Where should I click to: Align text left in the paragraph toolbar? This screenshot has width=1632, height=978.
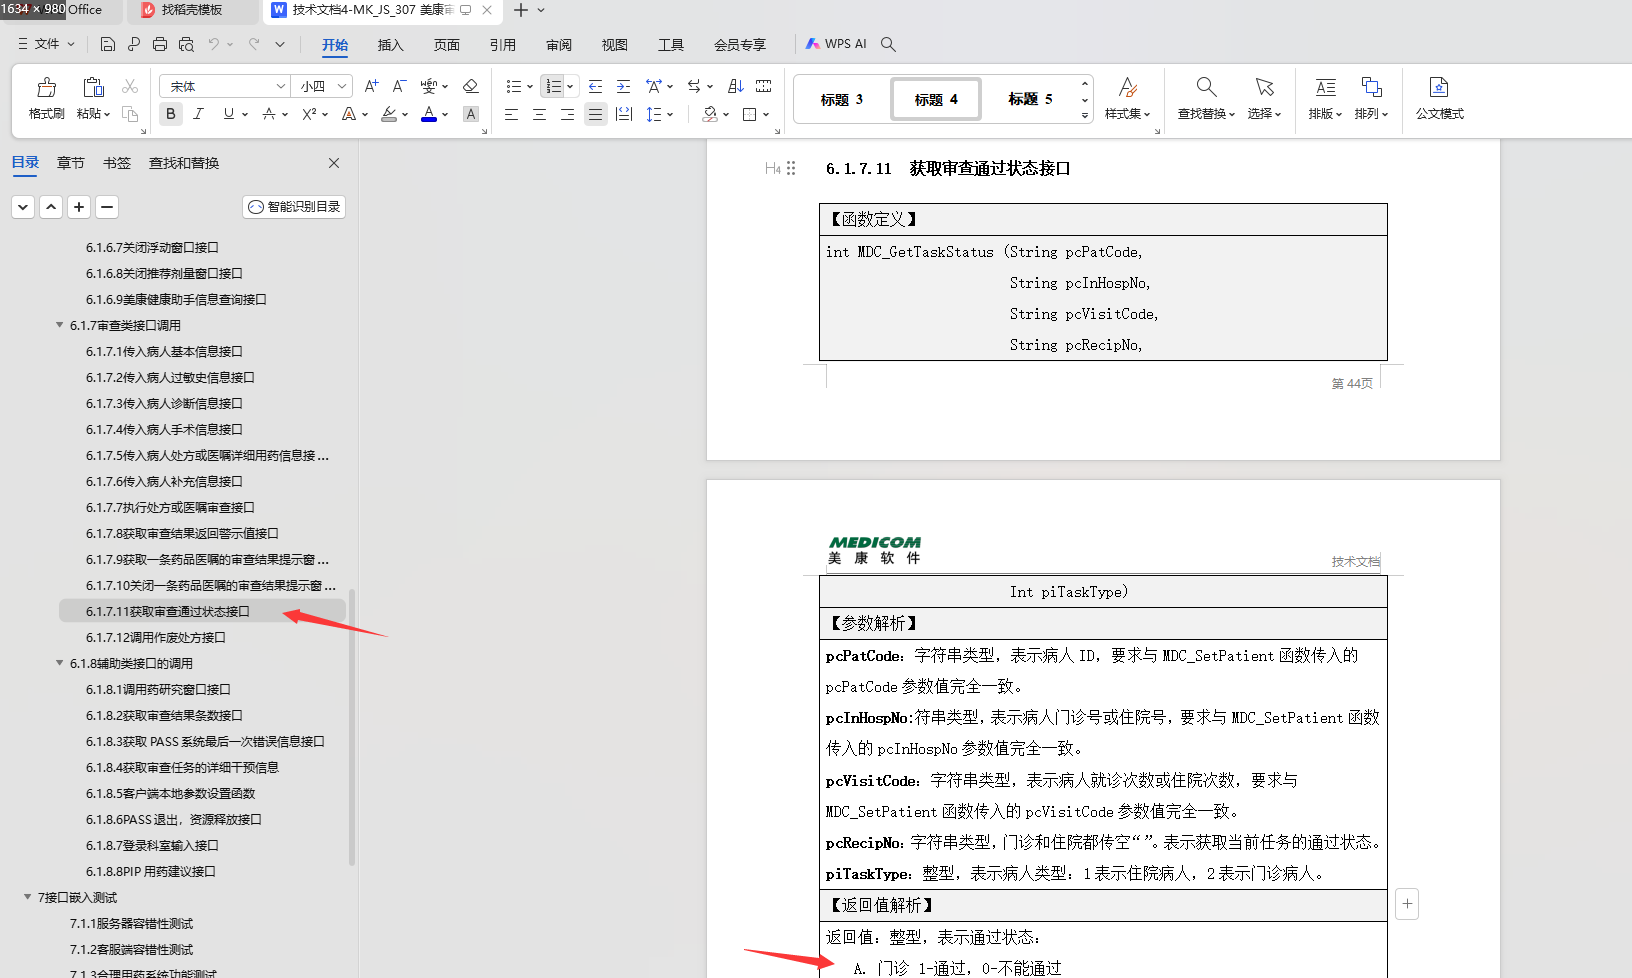coord(511,114)
